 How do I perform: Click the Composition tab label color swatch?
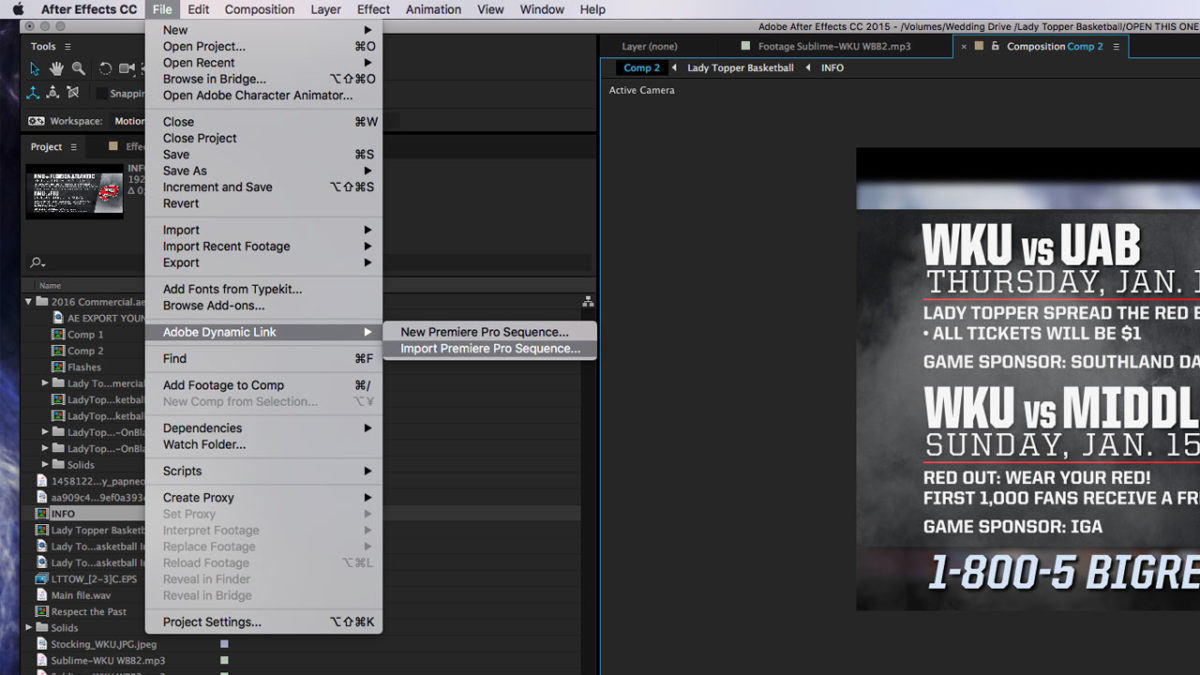pos(980,46)
